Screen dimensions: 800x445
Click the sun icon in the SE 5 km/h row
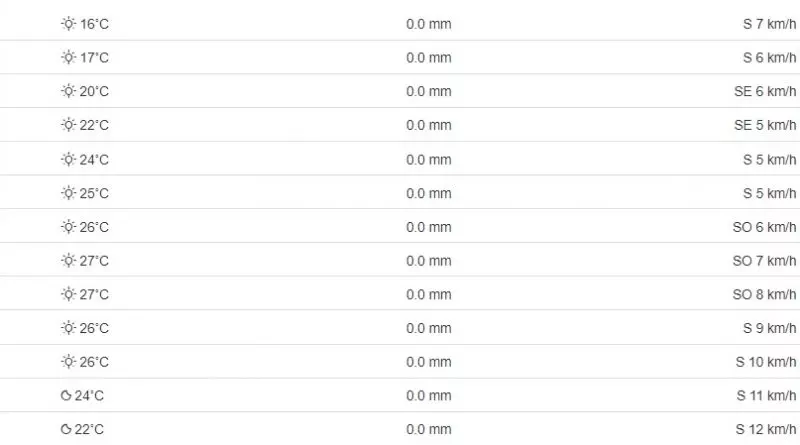tap(68, 126)
